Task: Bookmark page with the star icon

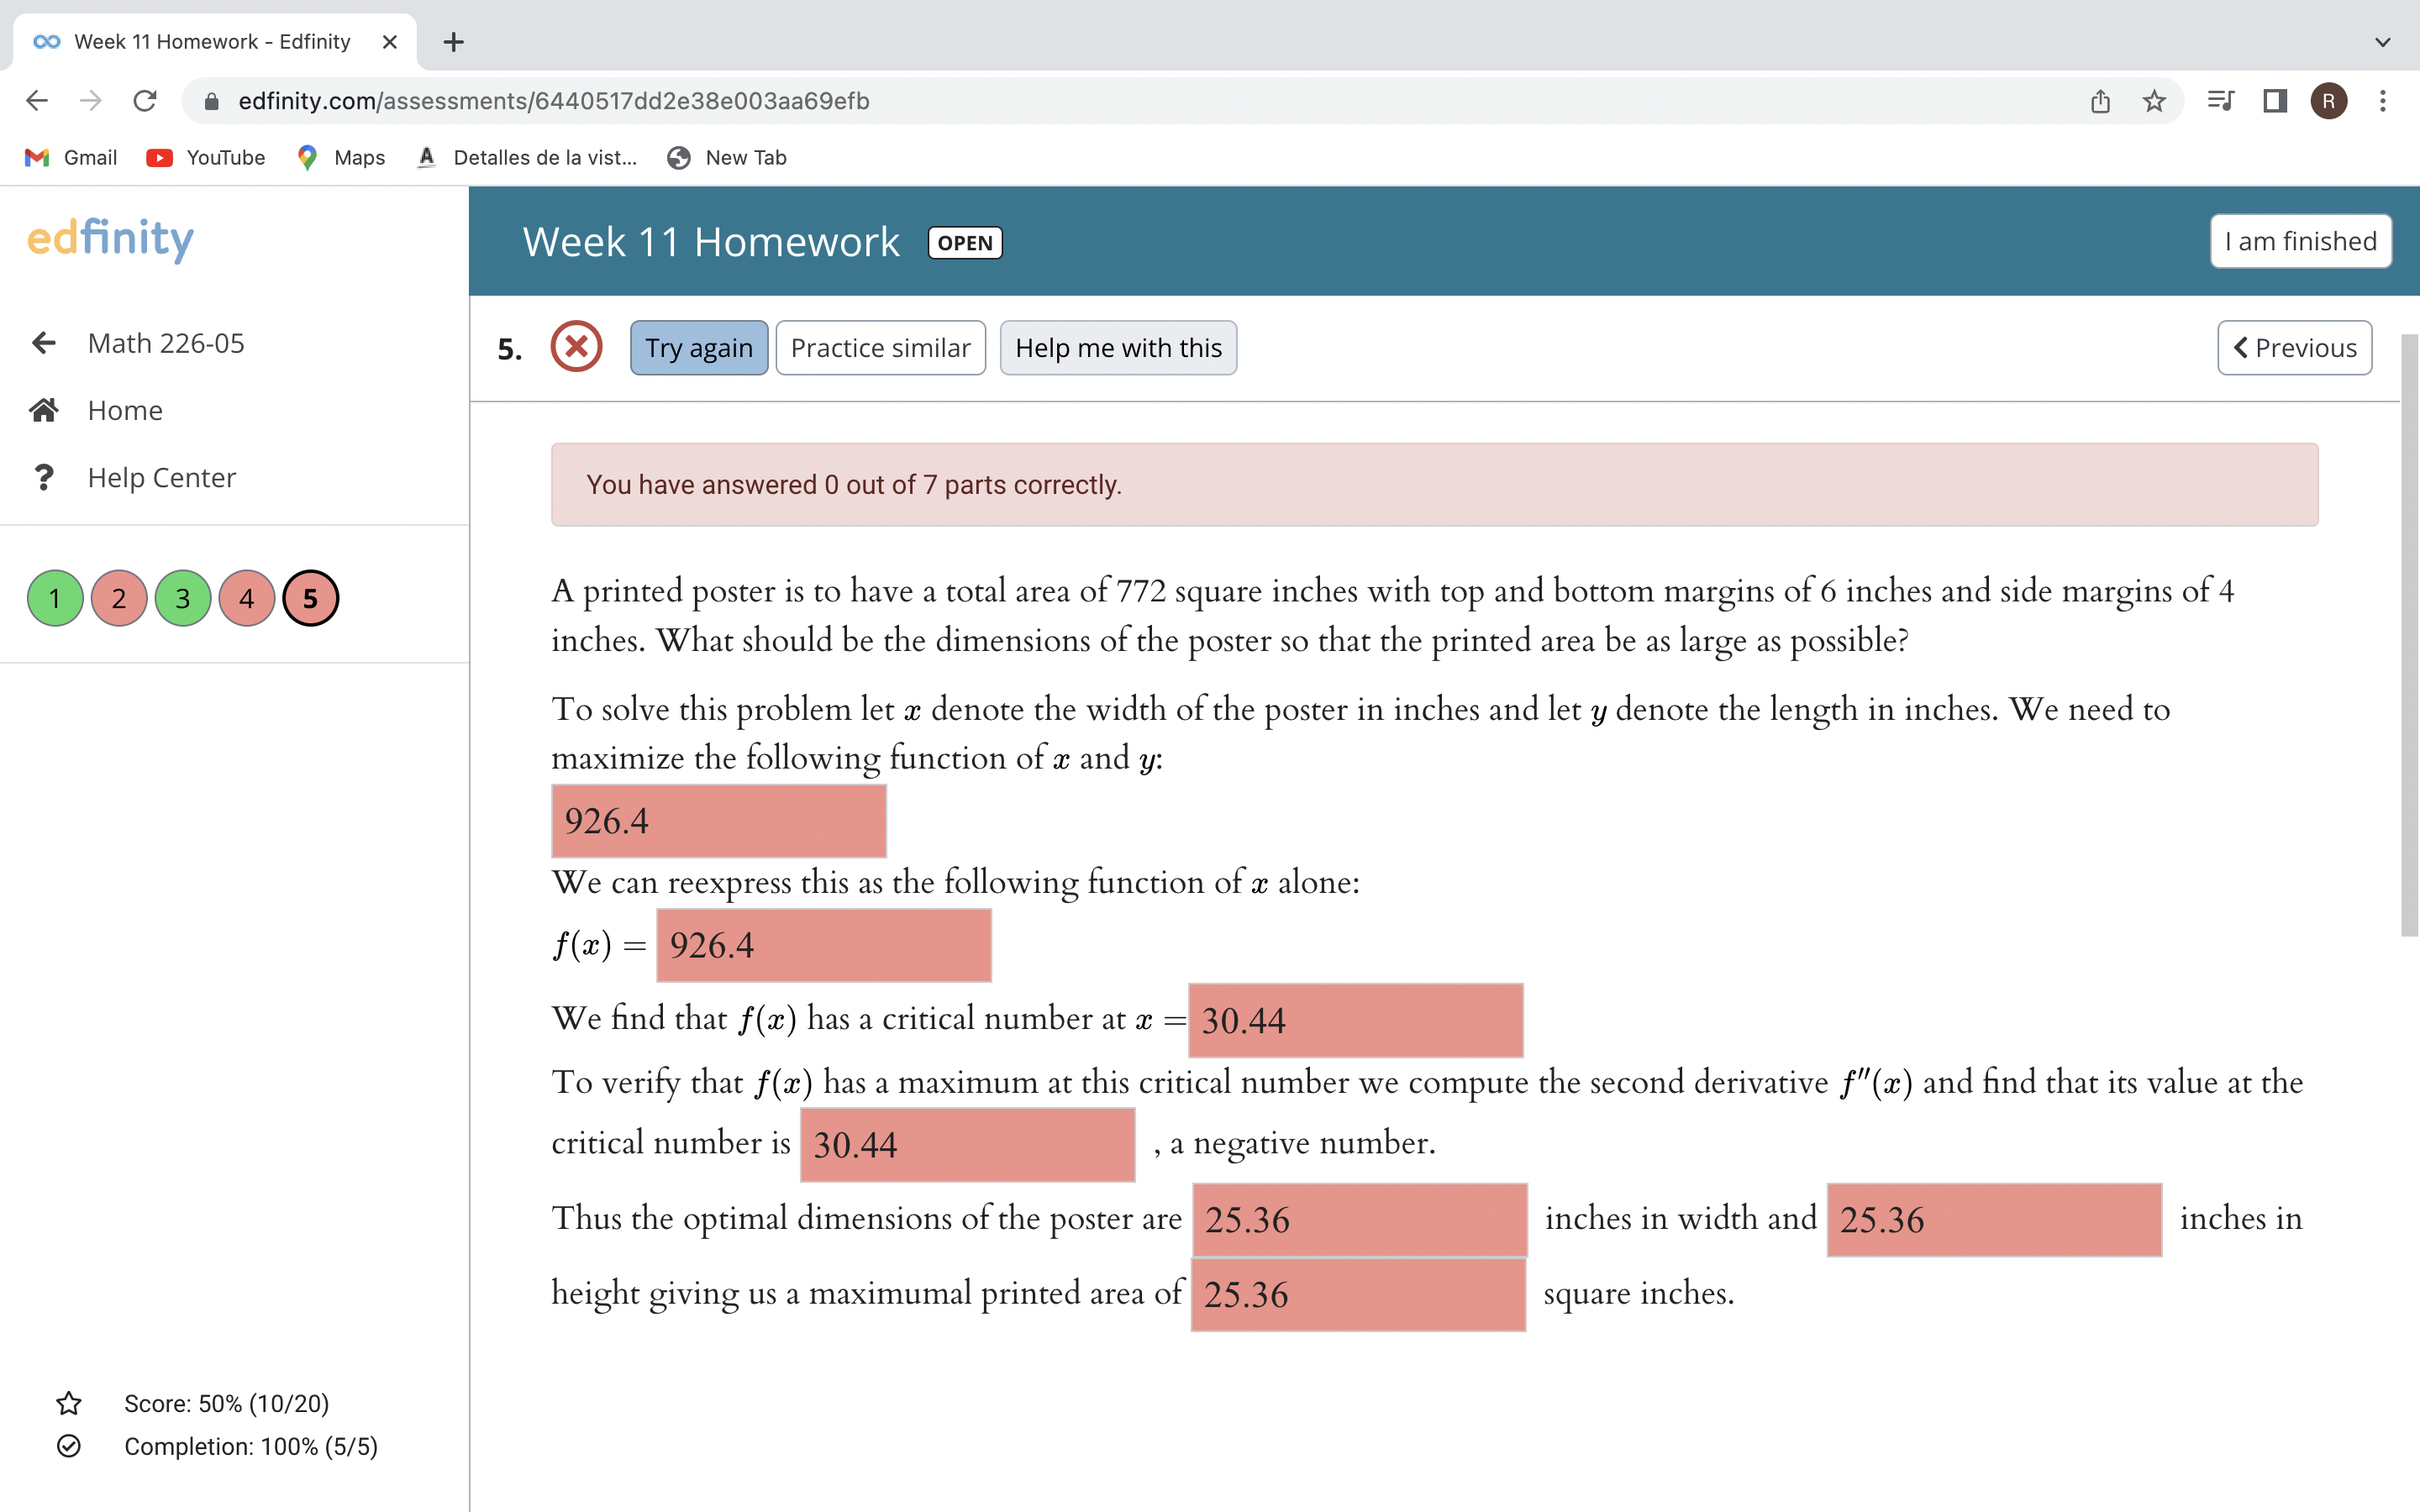Action: click(2154, 101)
